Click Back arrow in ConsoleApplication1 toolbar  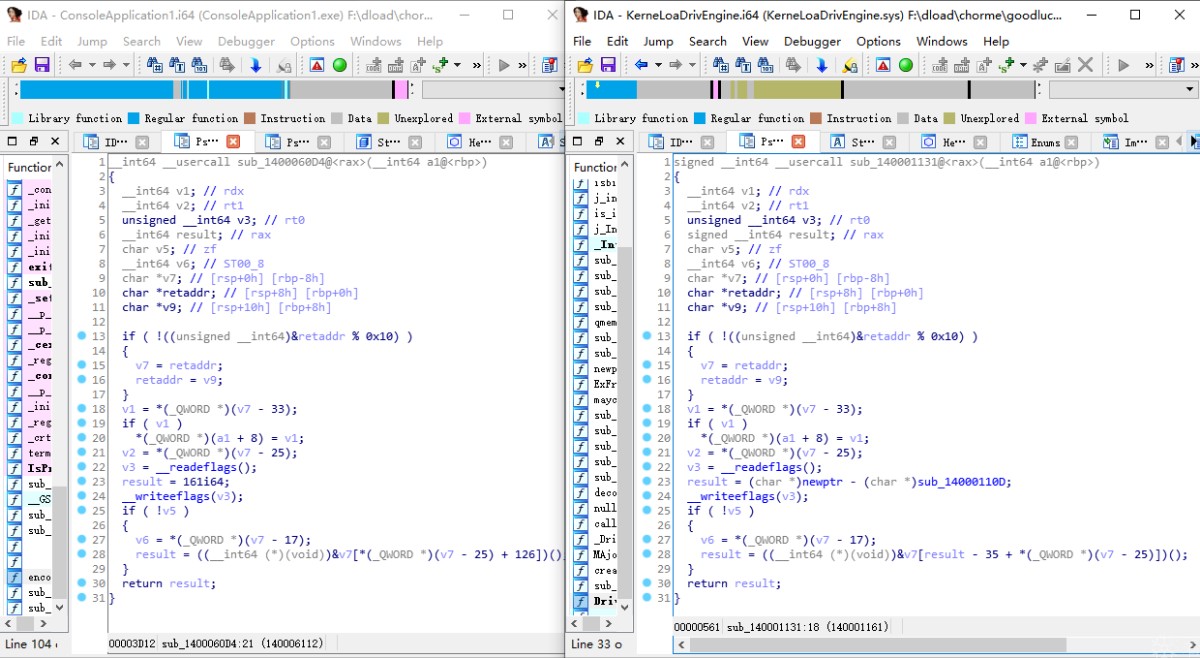[x=75, y=65]
